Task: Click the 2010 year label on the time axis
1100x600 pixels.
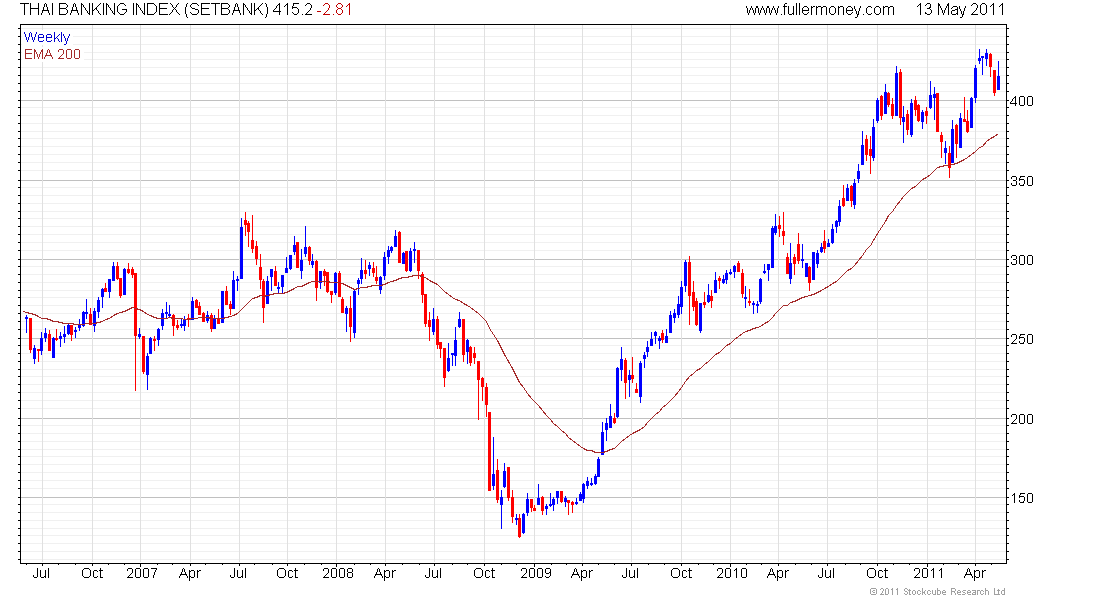Action: [732, 573]
